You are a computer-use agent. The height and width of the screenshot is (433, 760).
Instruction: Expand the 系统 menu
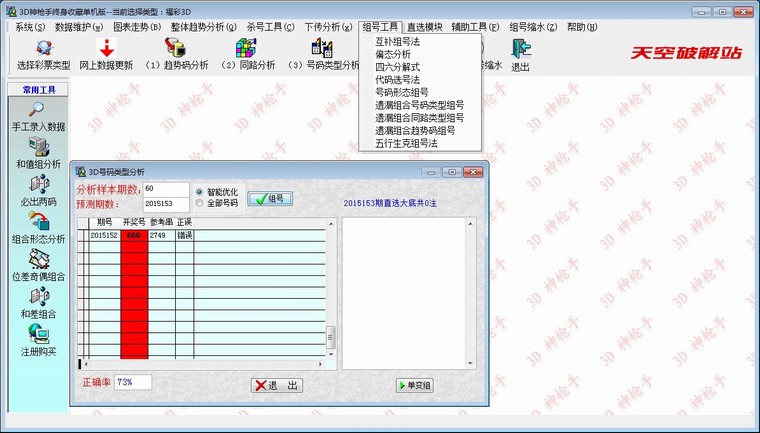click(30, 27)
